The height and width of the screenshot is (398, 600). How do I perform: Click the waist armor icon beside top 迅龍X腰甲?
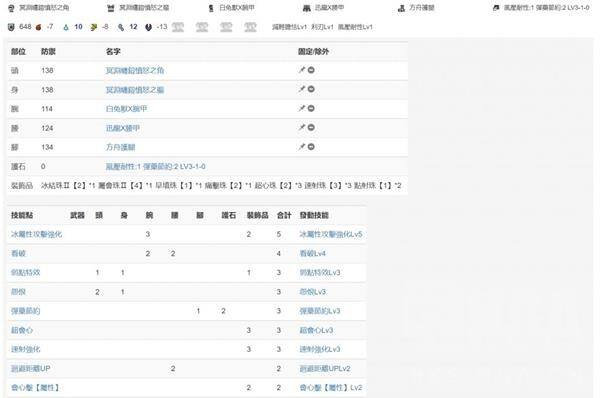click(x=307, y=8)
